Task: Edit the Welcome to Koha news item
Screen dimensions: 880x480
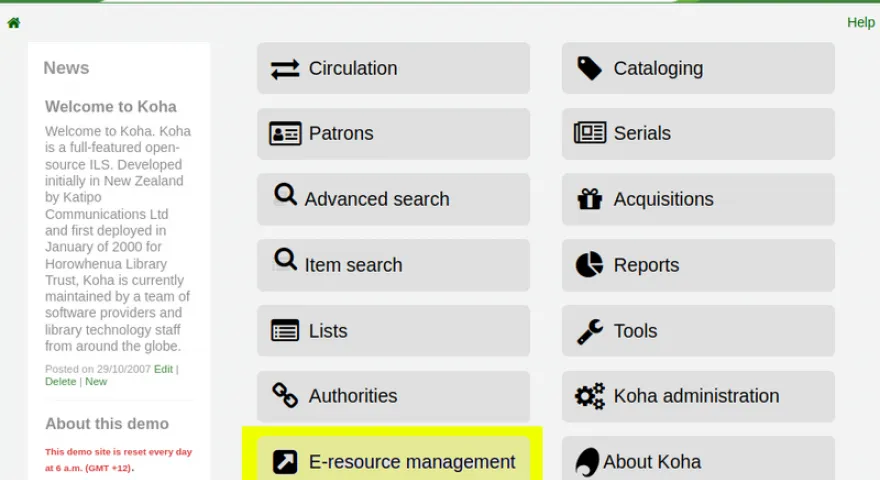Action: (163, 369)
